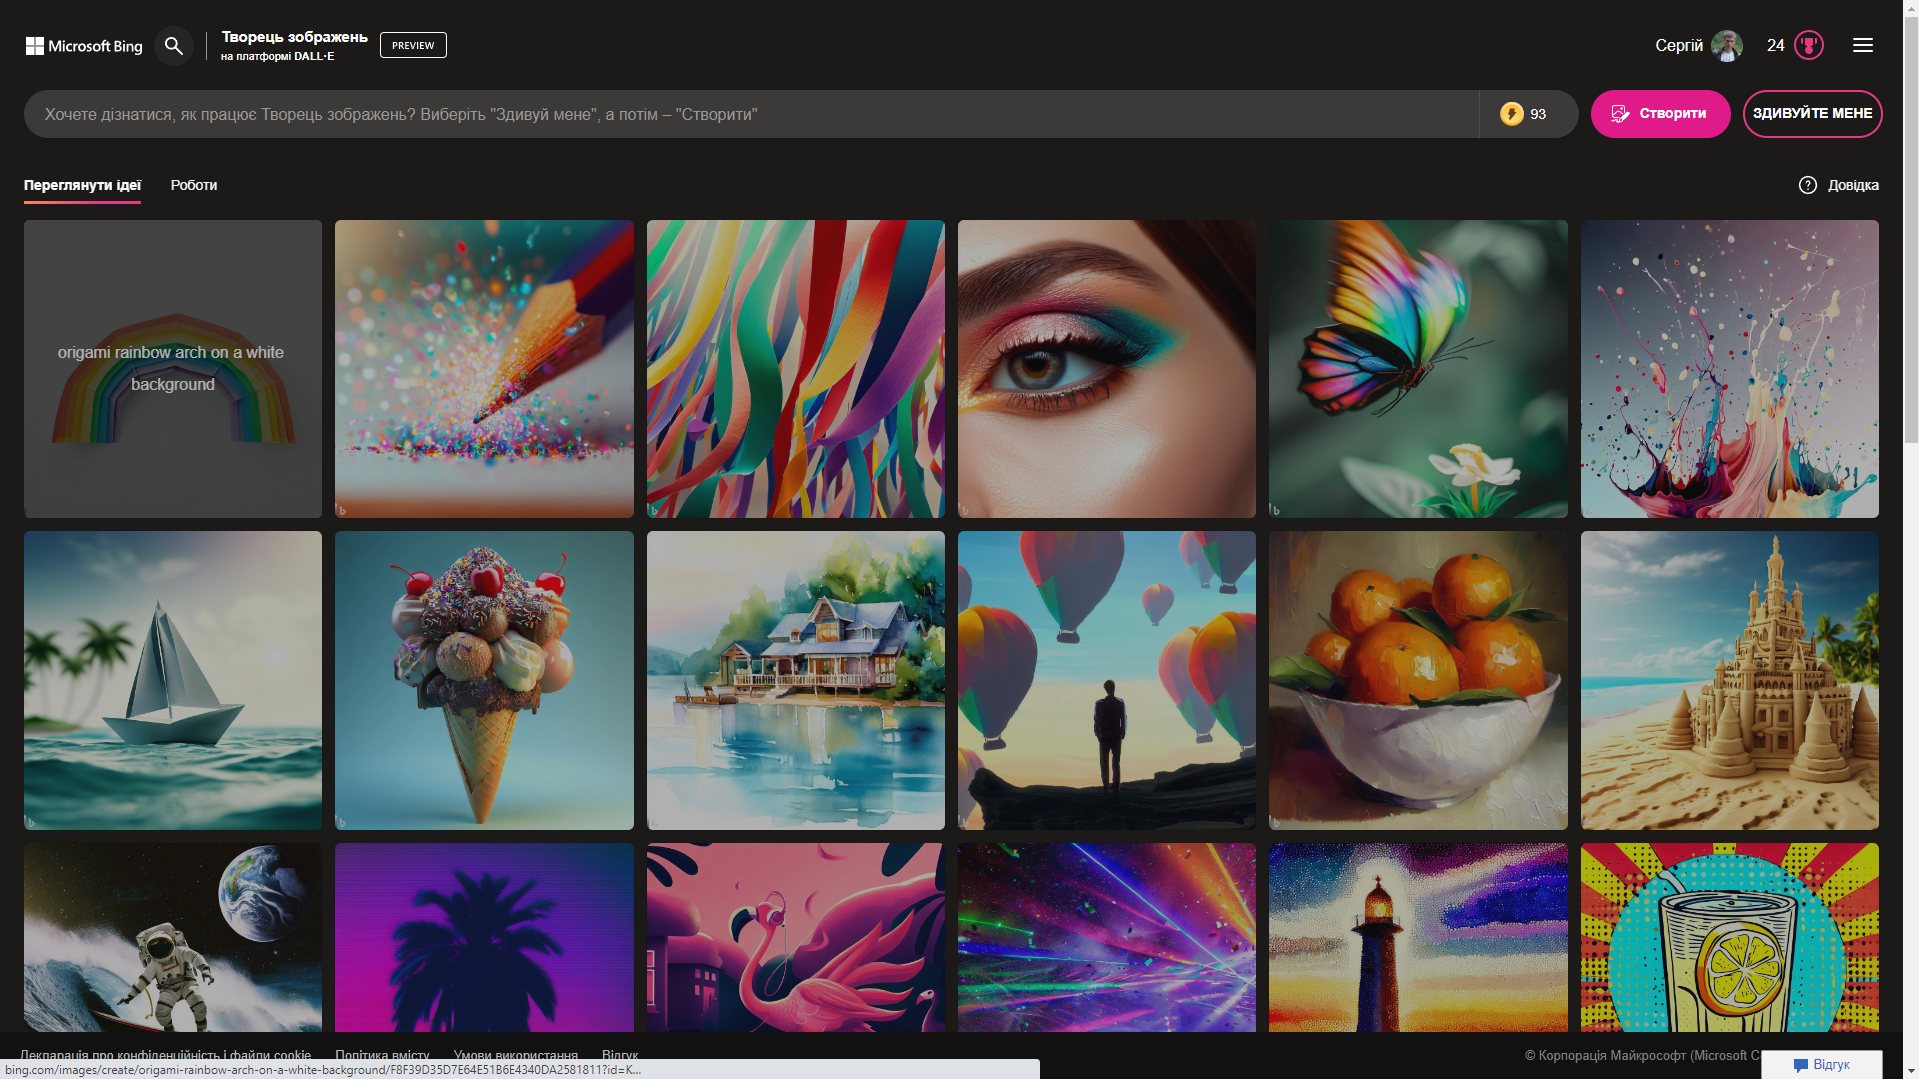Open the surfing astronaut thumbnail

(x=173, y=937)
